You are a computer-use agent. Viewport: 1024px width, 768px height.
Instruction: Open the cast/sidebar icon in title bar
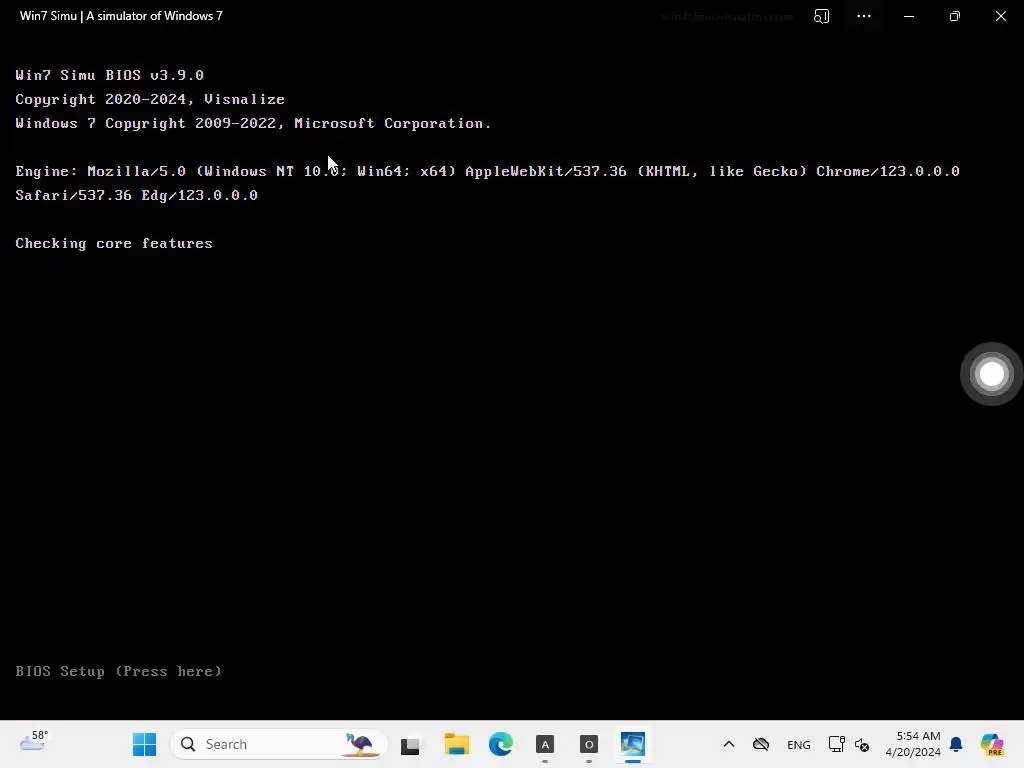pyautogui.click(x=822, y=16)
